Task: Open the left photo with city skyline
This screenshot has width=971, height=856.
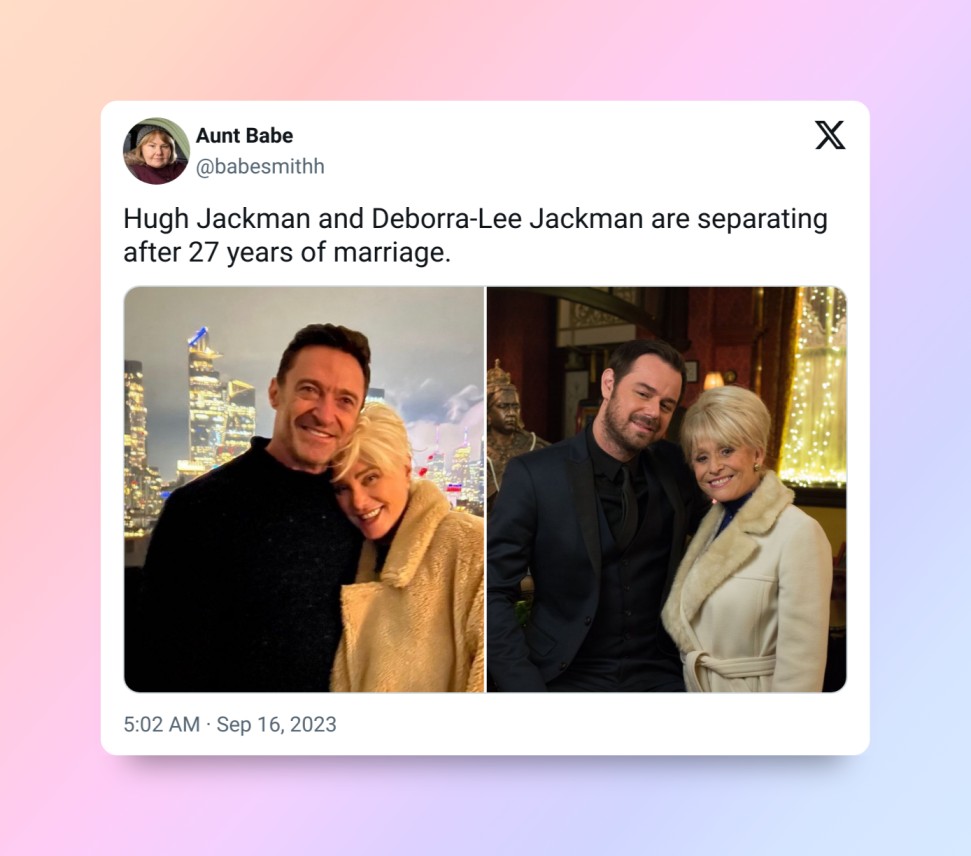Action: 304,489
